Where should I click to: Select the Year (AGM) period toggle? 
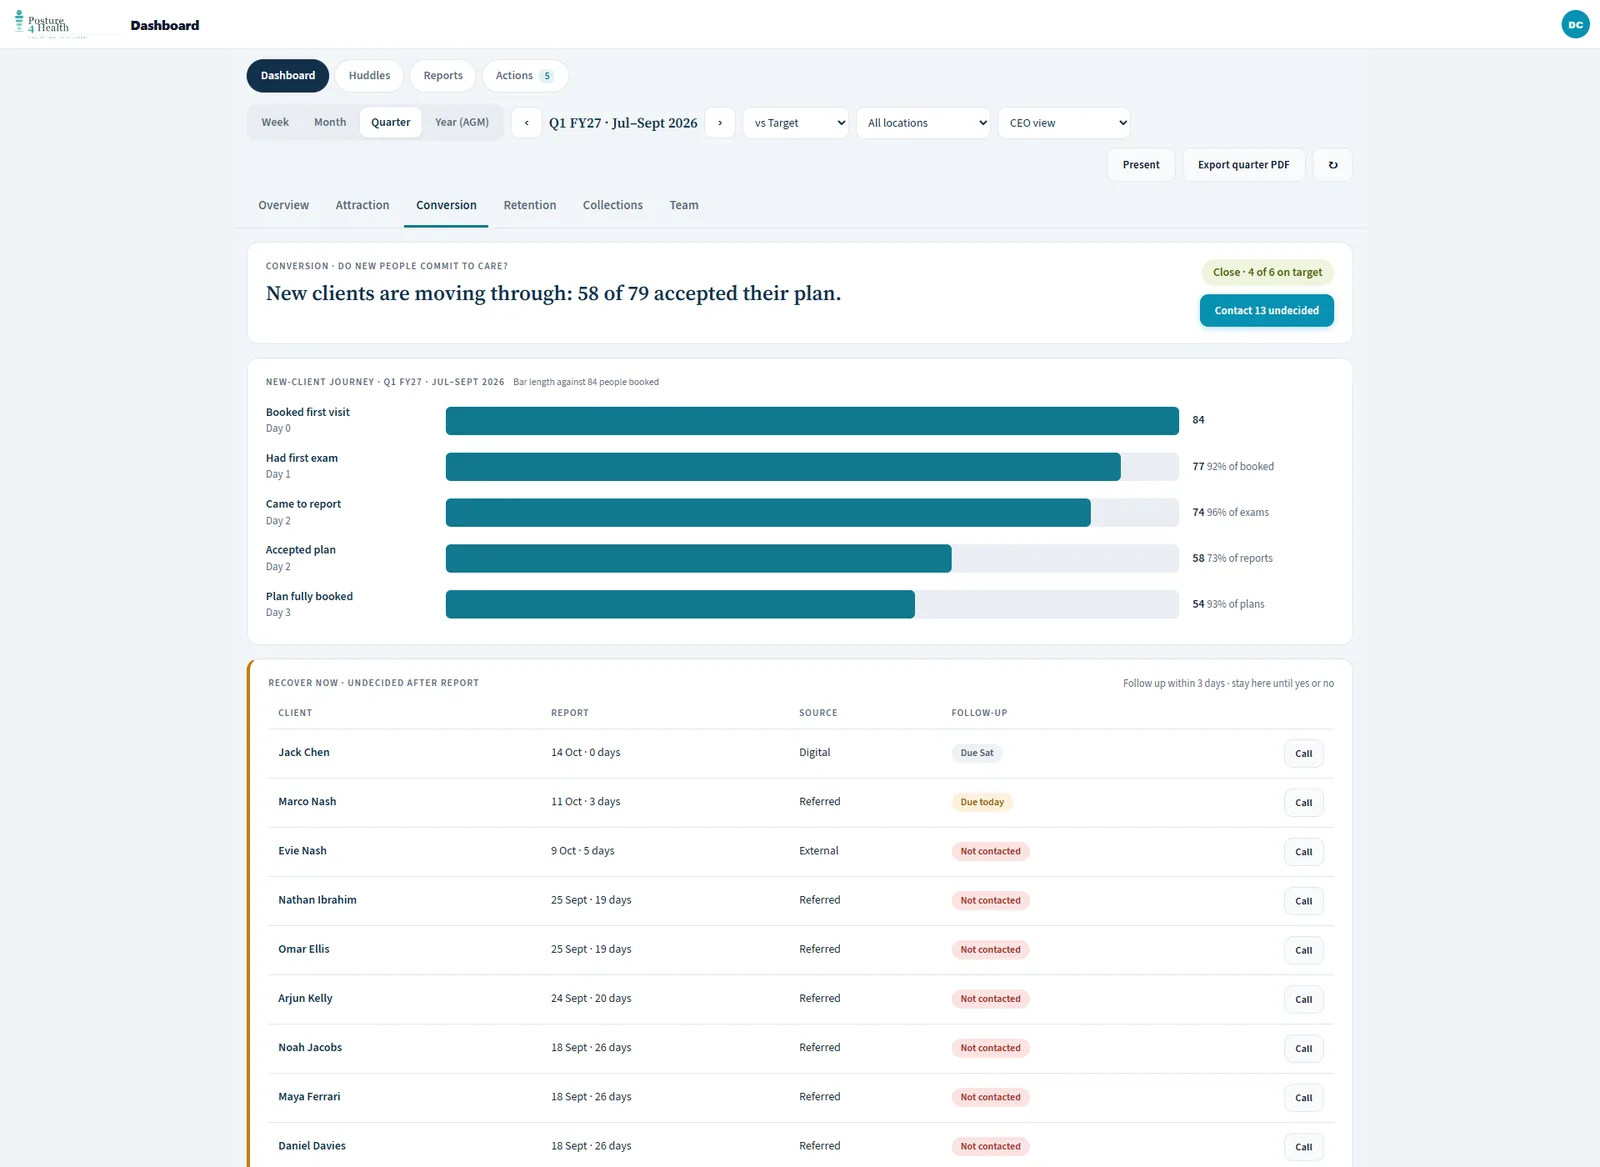462,122
